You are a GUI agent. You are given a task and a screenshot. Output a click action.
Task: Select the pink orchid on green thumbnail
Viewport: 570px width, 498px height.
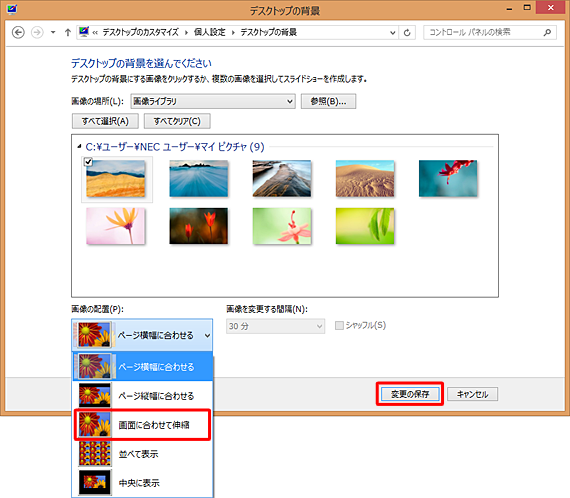pos(282,226)
